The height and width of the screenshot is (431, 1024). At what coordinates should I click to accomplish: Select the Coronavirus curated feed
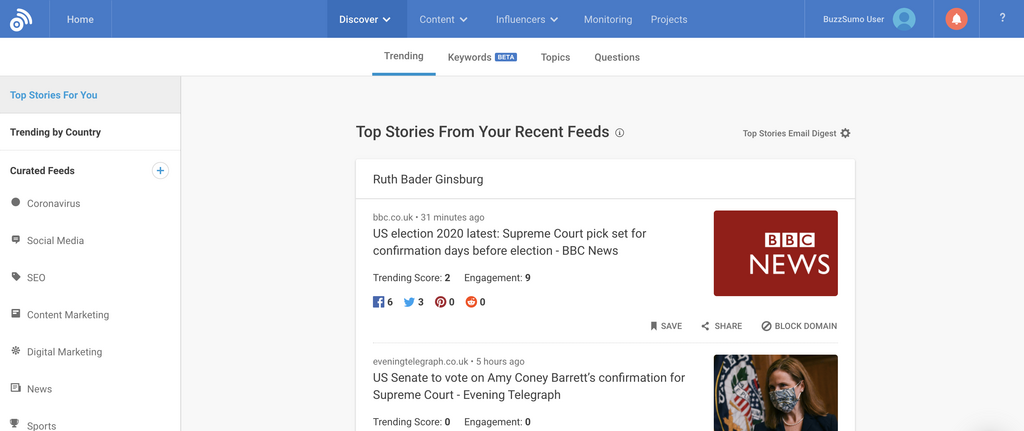pyautogui.click(x=53, y=204)
